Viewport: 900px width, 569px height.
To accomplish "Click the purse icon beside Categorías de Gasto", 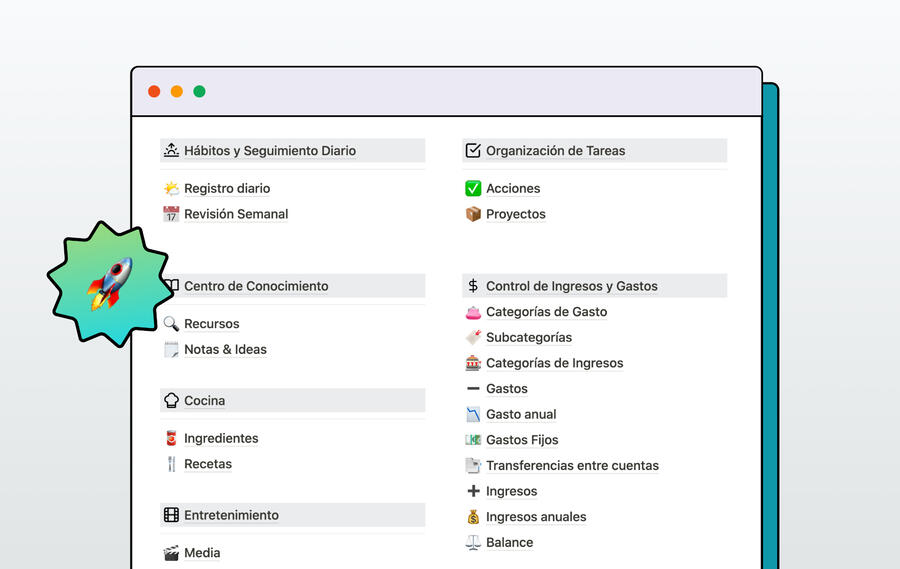I will pyautogui.click(x=473, y=312).
